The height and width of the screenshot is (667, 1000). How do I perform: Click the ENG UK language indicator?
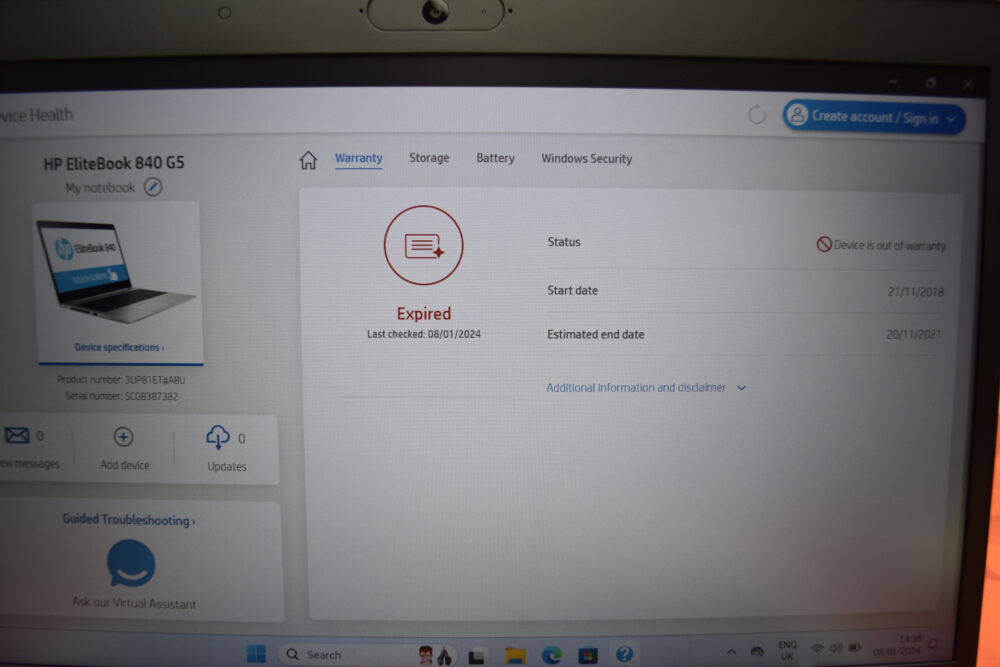click(788, 650)
